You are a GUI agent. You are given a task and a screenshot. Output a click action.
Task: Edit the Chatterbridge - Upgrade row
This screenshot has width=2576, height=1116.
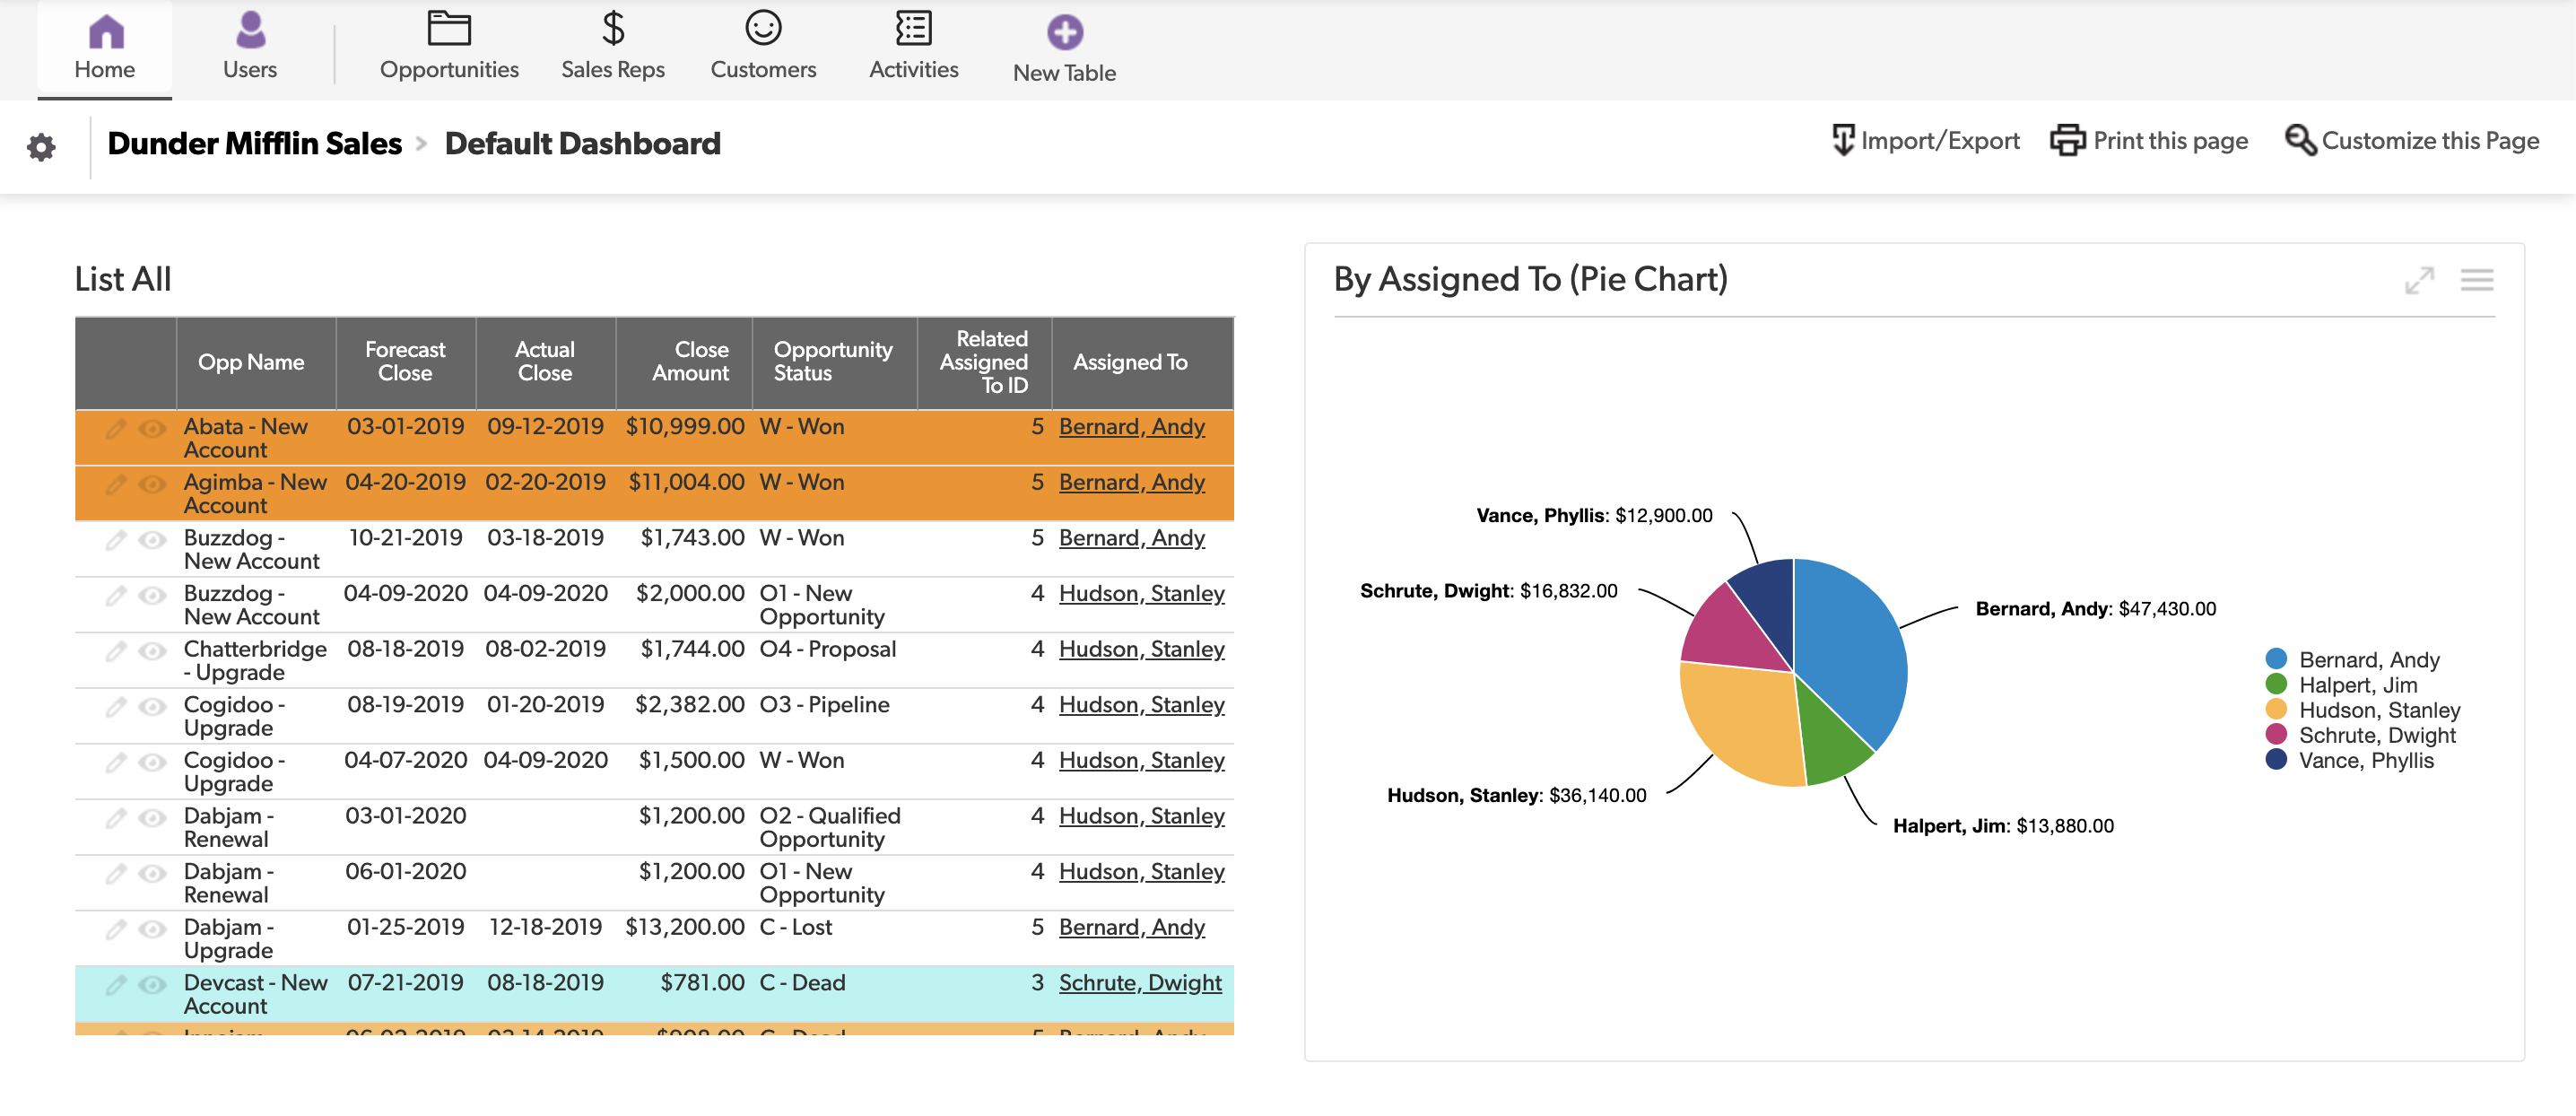[x=116, y=651]
